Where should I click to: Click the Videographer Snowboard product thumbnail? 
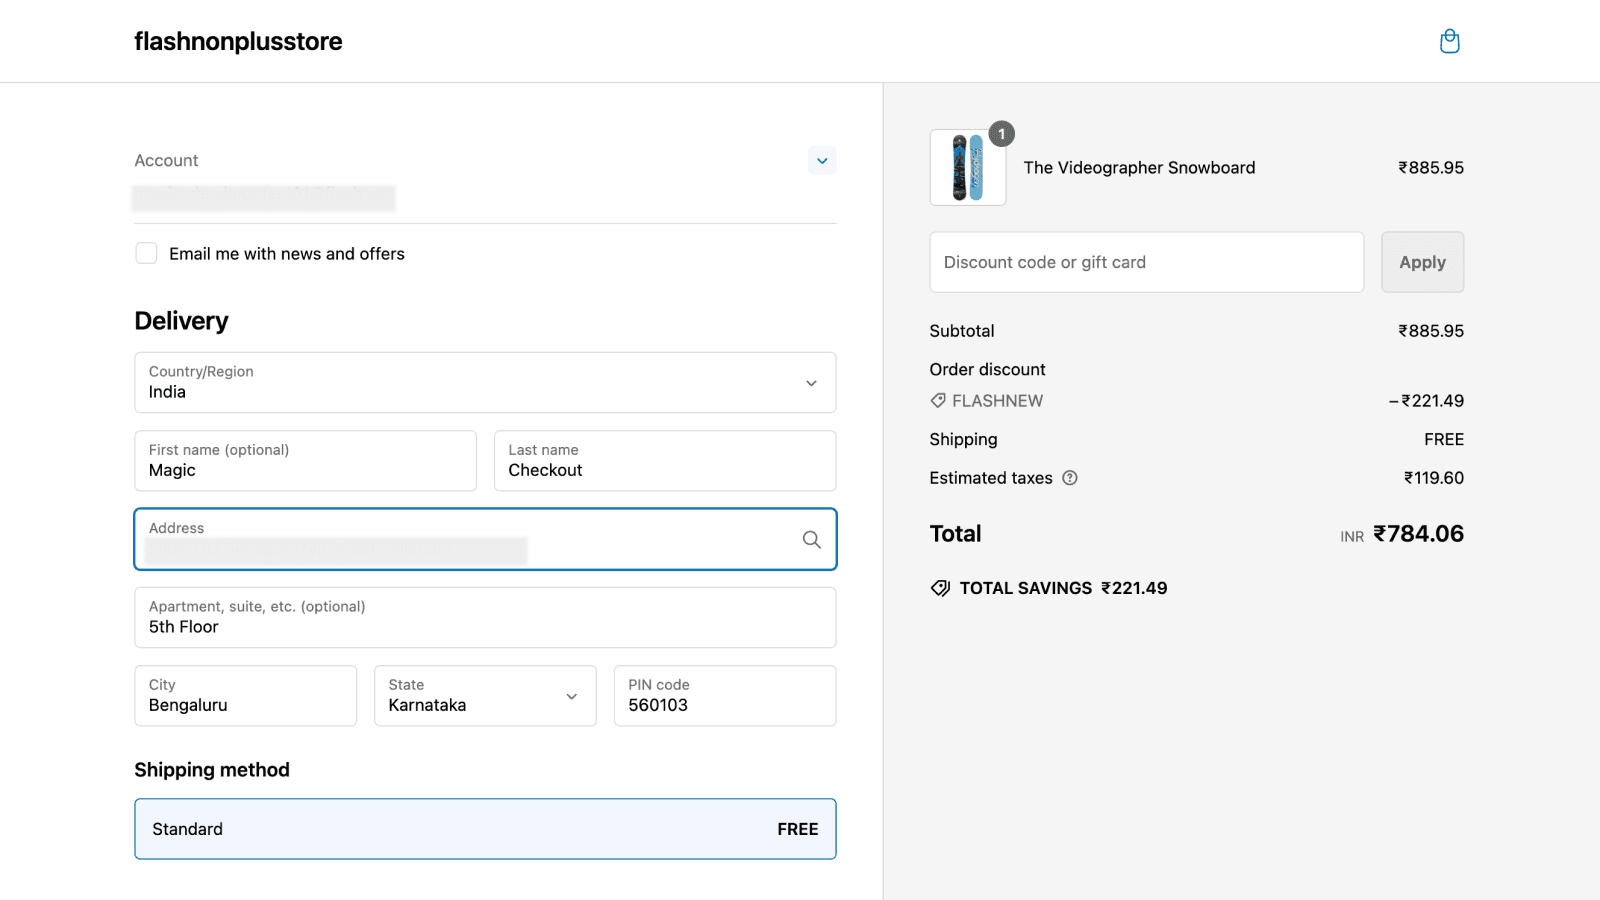point(967,168)
